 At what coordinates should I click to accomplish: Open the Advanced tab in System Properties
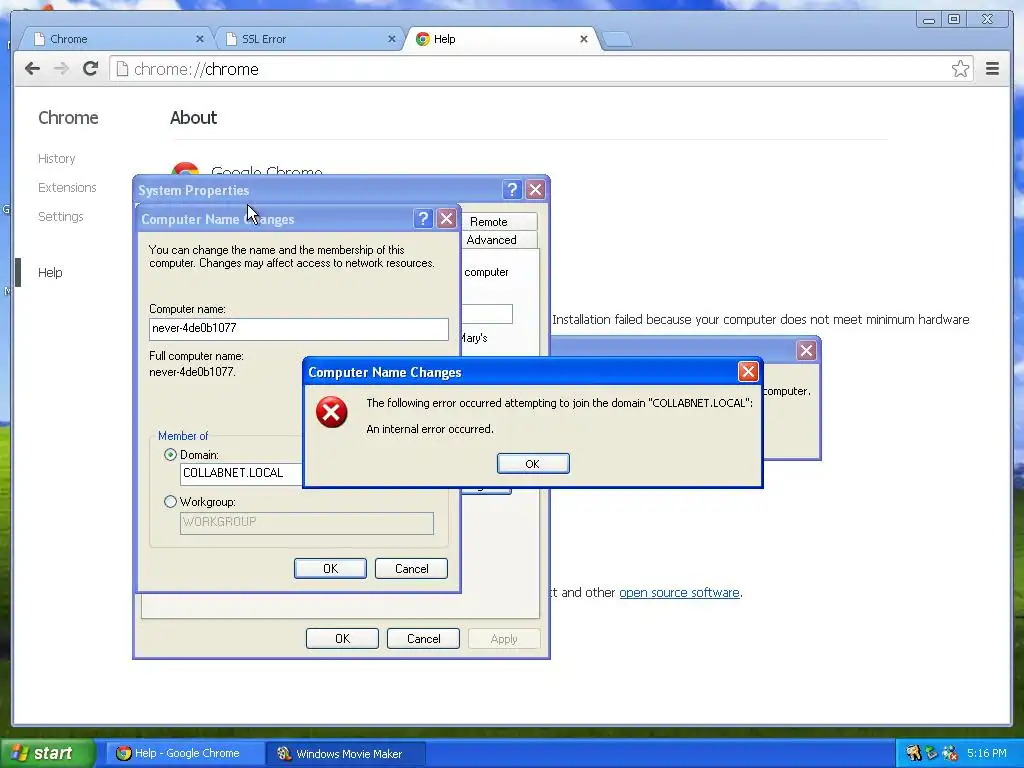[x=498, y=240]
